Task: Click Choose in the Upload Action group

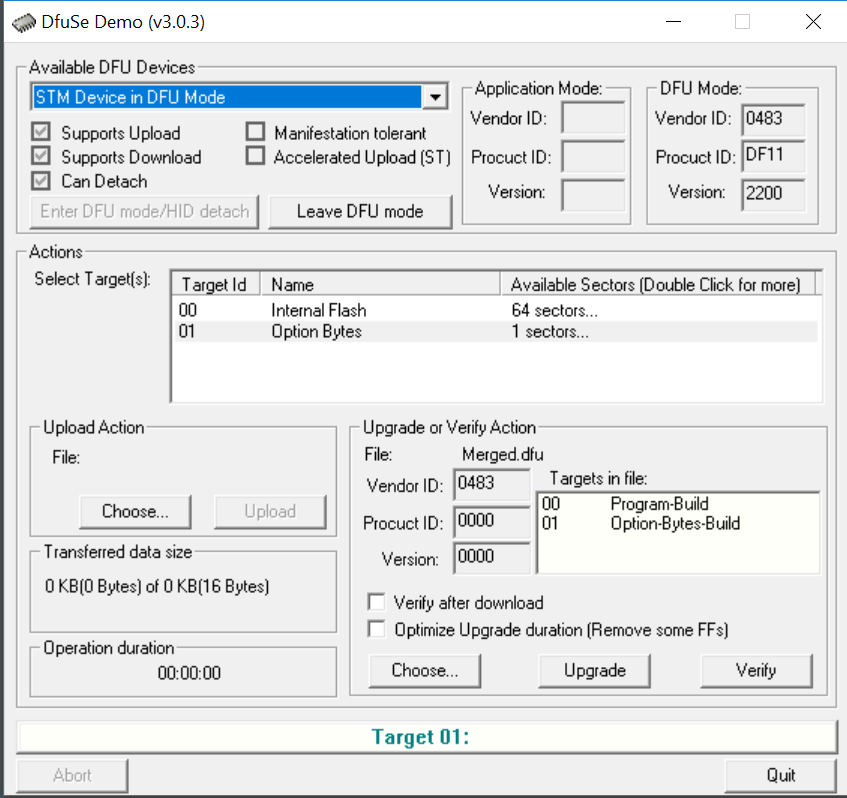Action: 135,511
